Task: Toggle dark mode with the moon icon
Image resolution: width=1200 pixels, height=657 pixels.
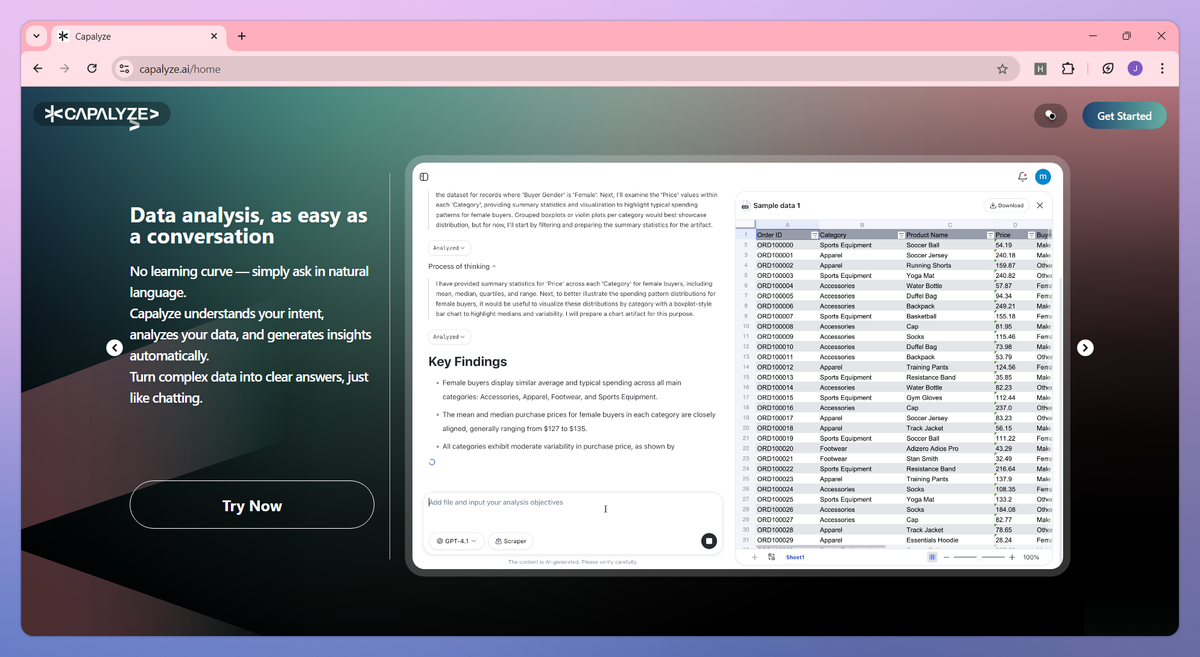Action: coord(1050,116)
